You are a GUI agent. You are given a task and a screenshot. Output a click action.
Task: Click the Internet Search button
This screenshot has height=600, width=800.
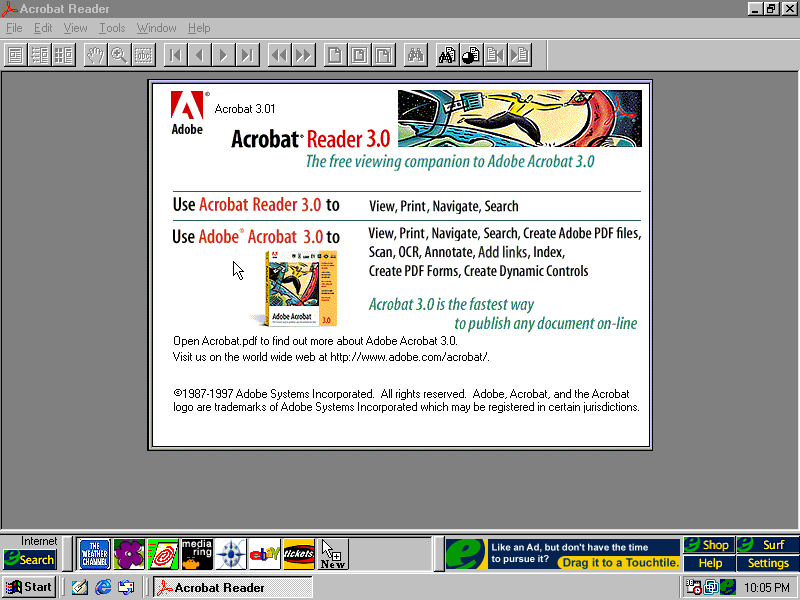[x=29, y=559]
